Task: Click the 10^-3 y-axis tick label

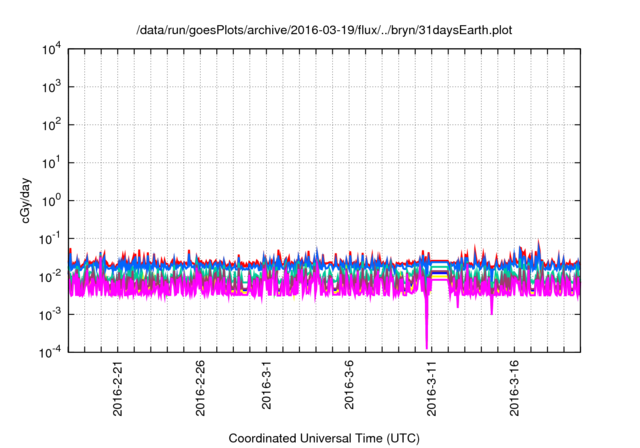Action: [x=50, y=313]
